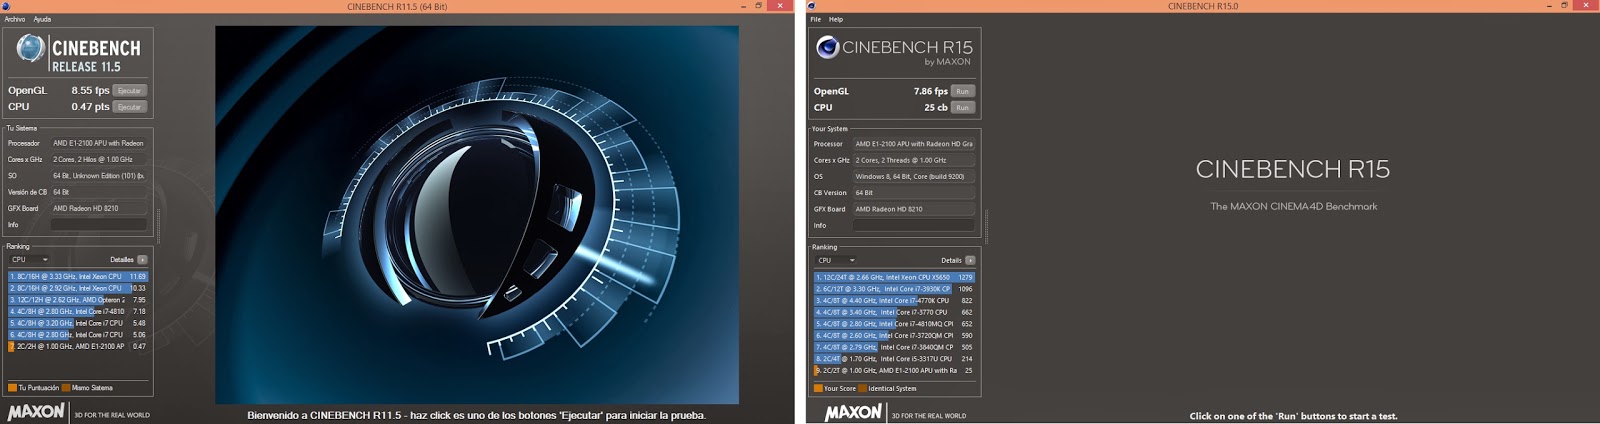Viewport: 1600px width, 424px height.
Task: Select ranking row '4C/8T @ 4.40 GHz i7-4770K'
Action: point(894,300)
